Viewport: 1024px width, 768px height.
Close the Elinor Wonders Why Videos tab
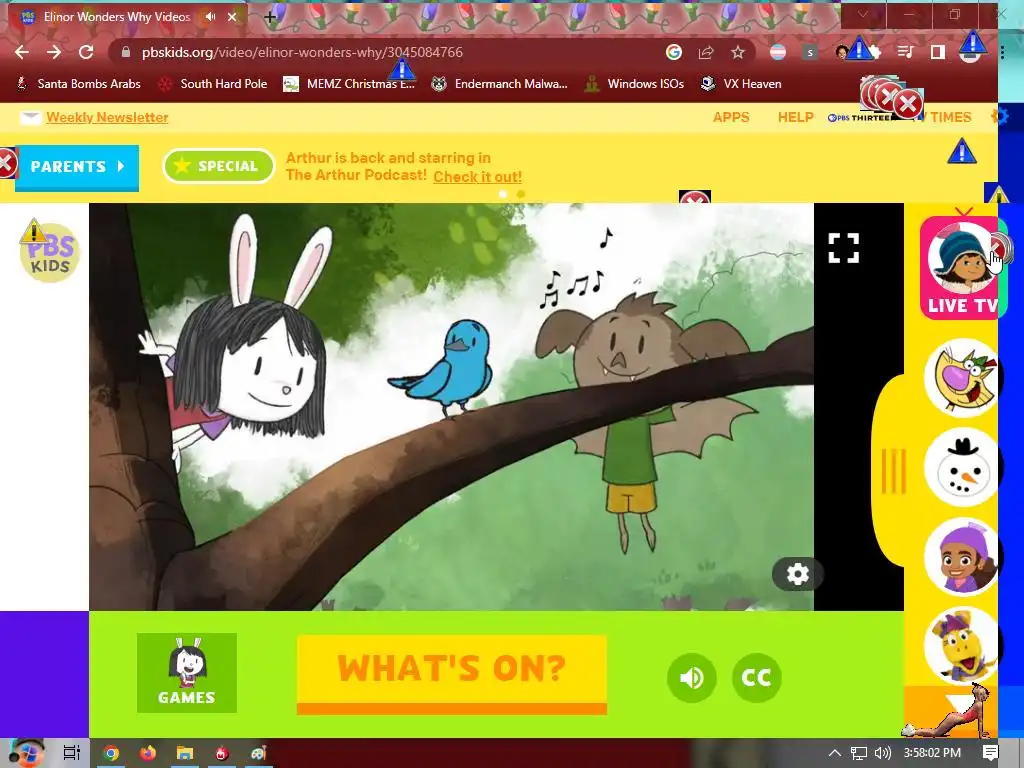pos(232,17)
